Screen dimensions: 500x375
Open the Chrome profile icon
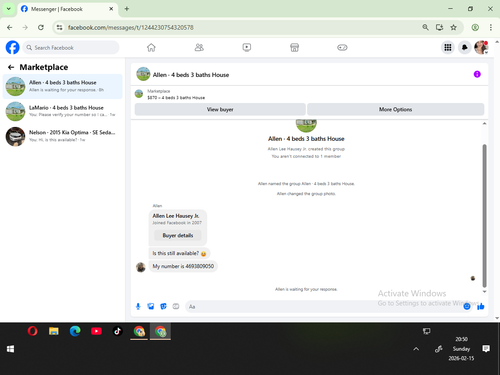[x=475, y=27]
